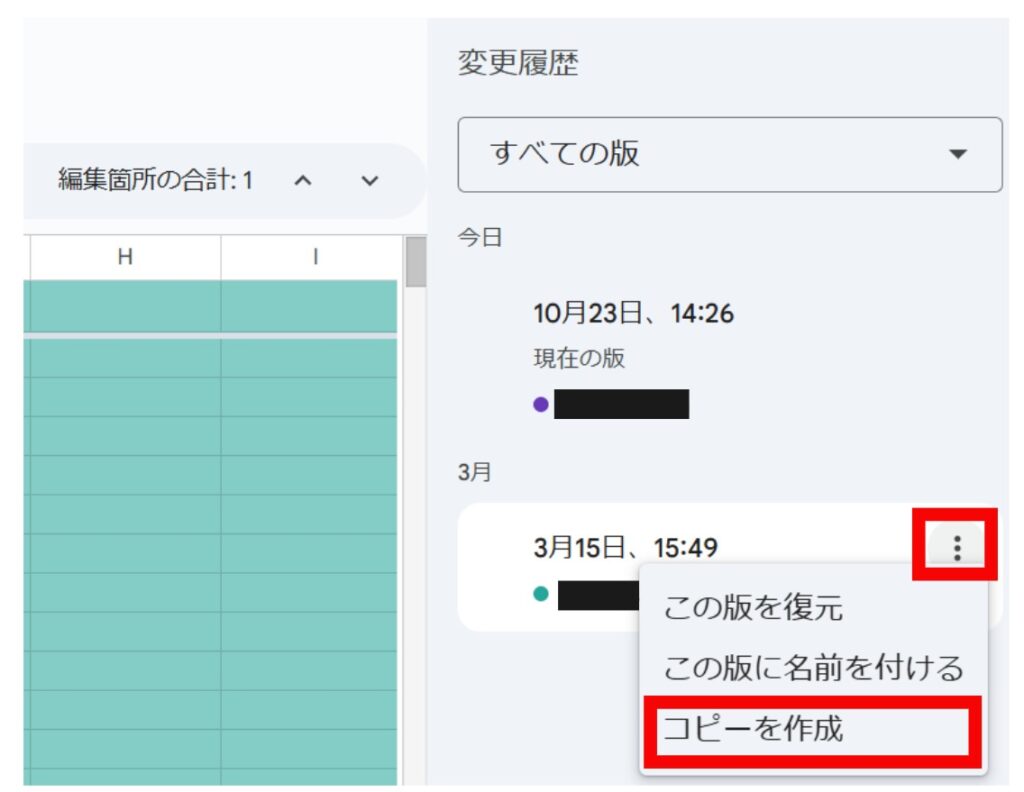Click the teal editor dot under 3月15日

coord(541,594)
